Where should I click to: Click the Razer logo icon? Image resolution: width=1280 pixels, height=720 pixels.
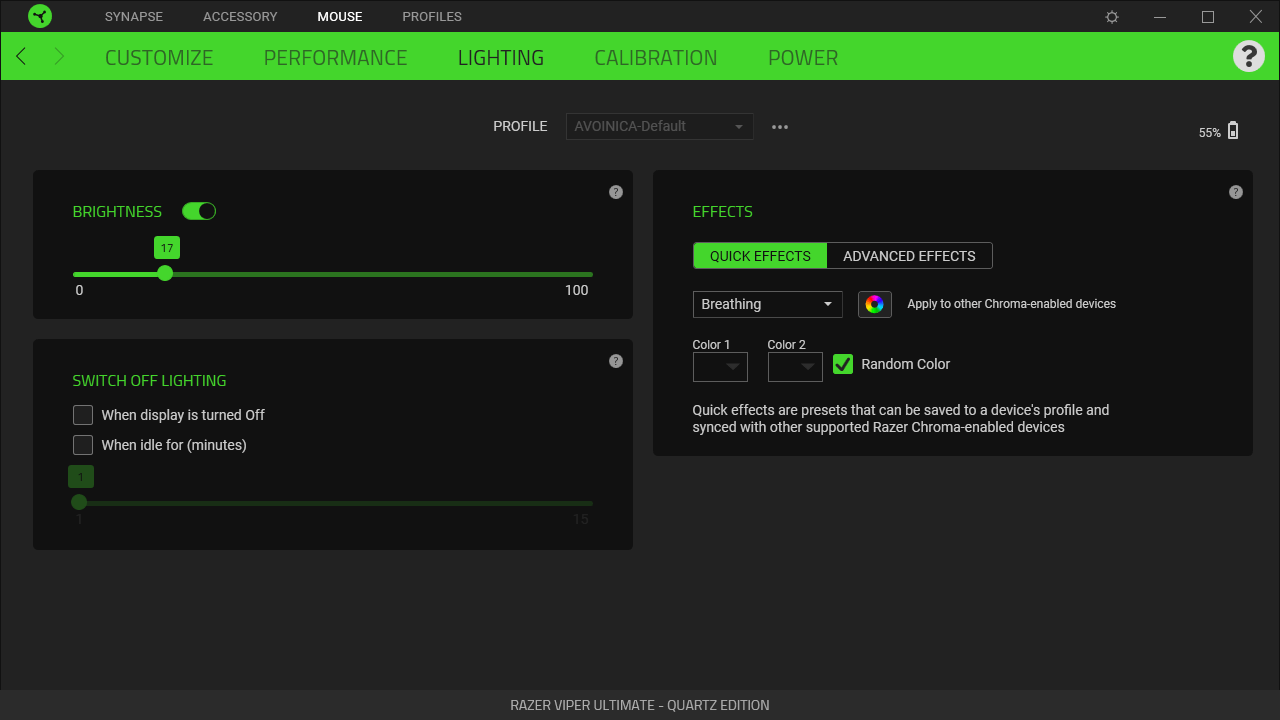click(x=40, y=16)
